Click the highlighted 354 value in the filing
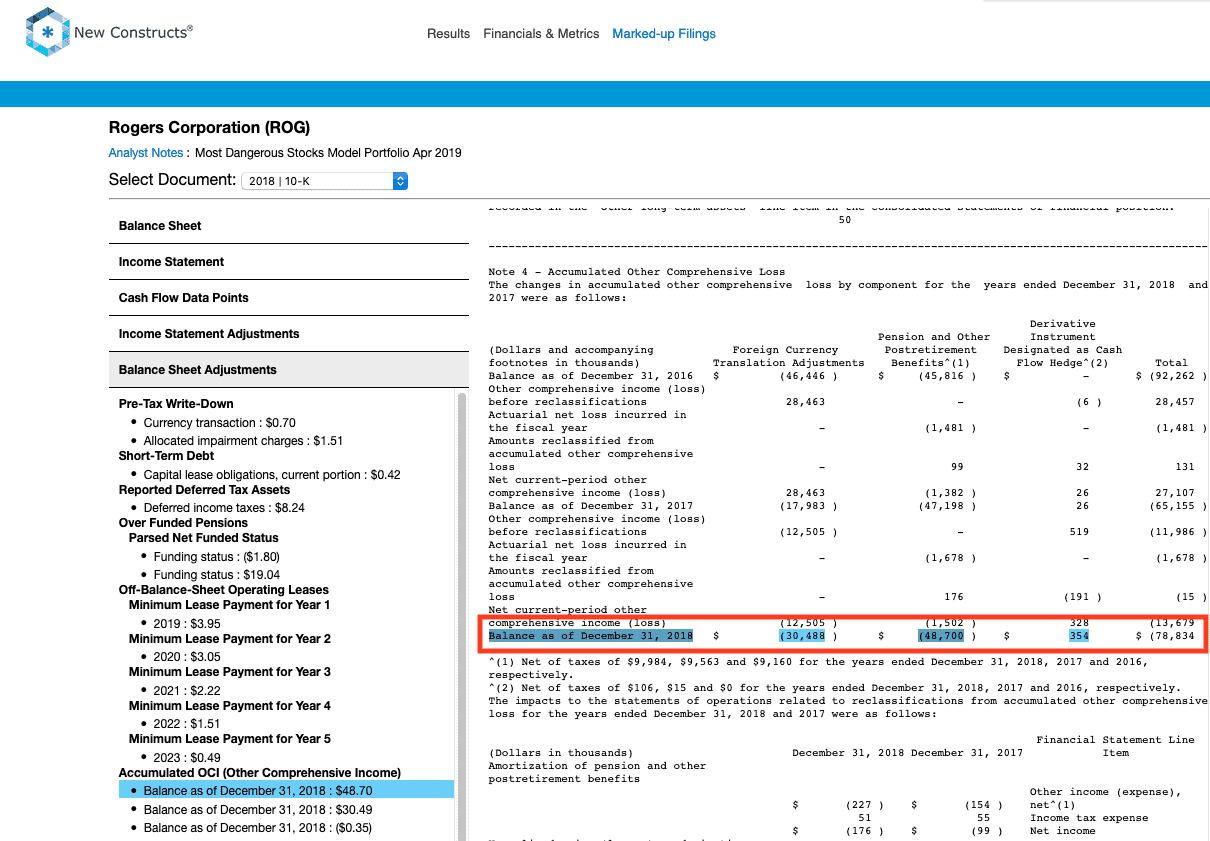The height and width of the screenshot is (841, 1210). coord(1078,636)
